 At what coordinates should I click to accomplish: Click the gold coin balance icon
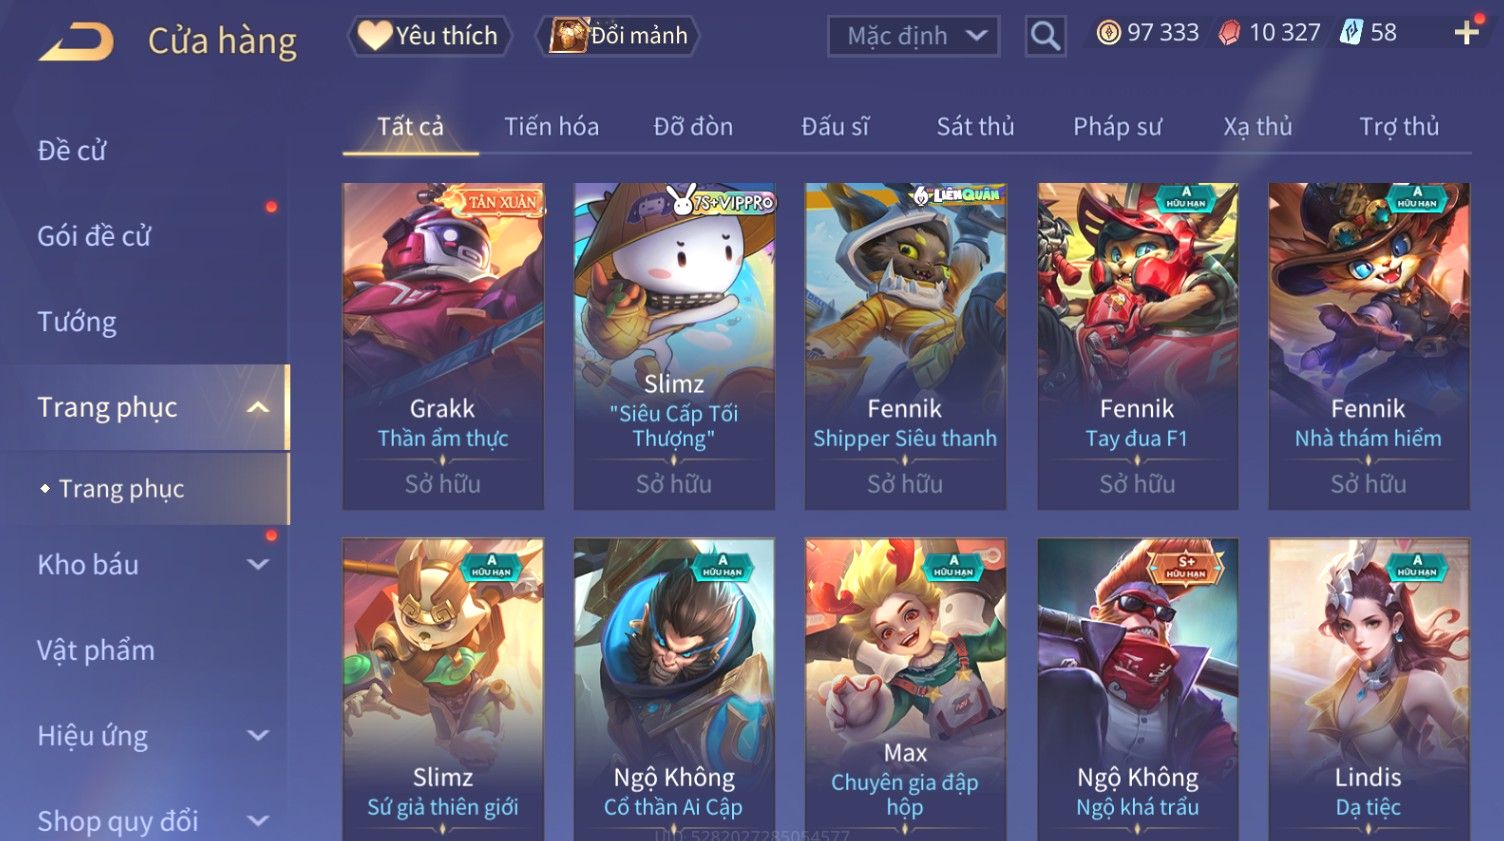click(x=1108, y=33)
